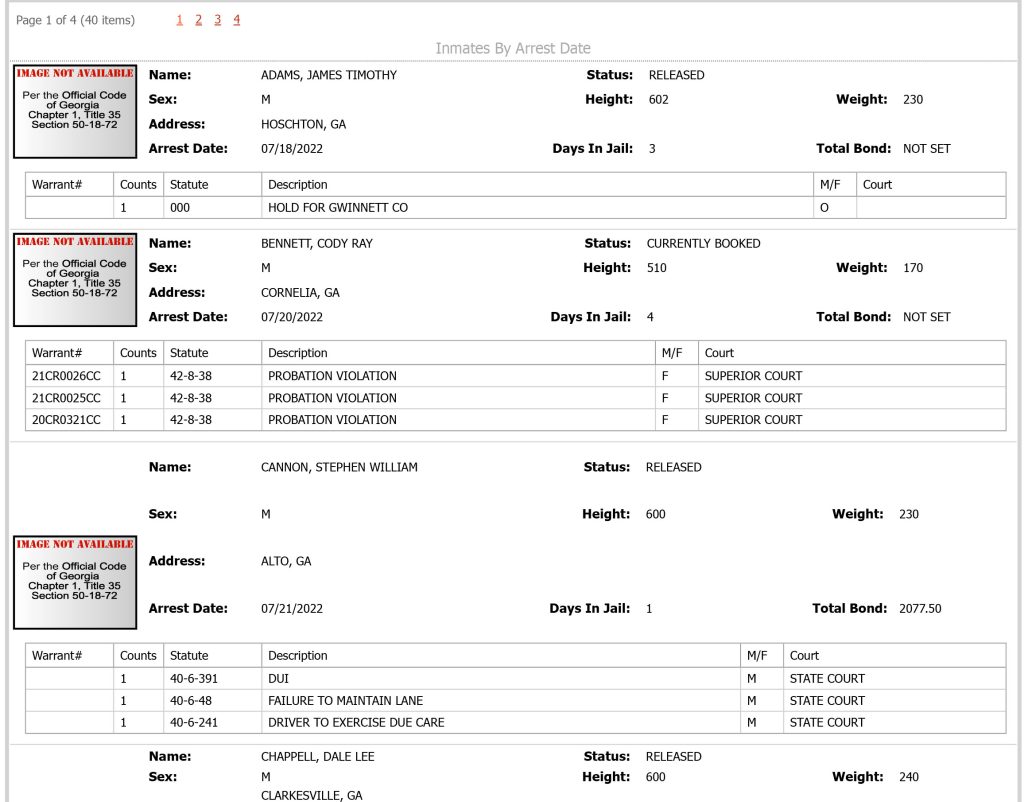
Task: Select the name CHAPPELL, DALE LEE
Action: pyautogui.click(x=317, y=757)
